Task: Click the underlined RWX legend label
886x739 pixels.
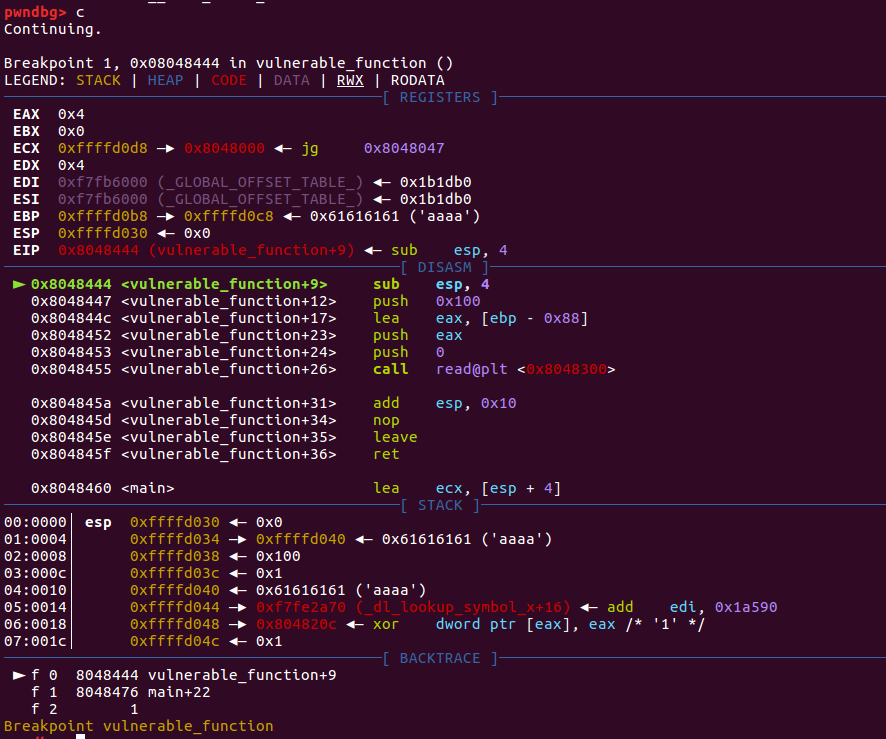Action: point(350,80)
